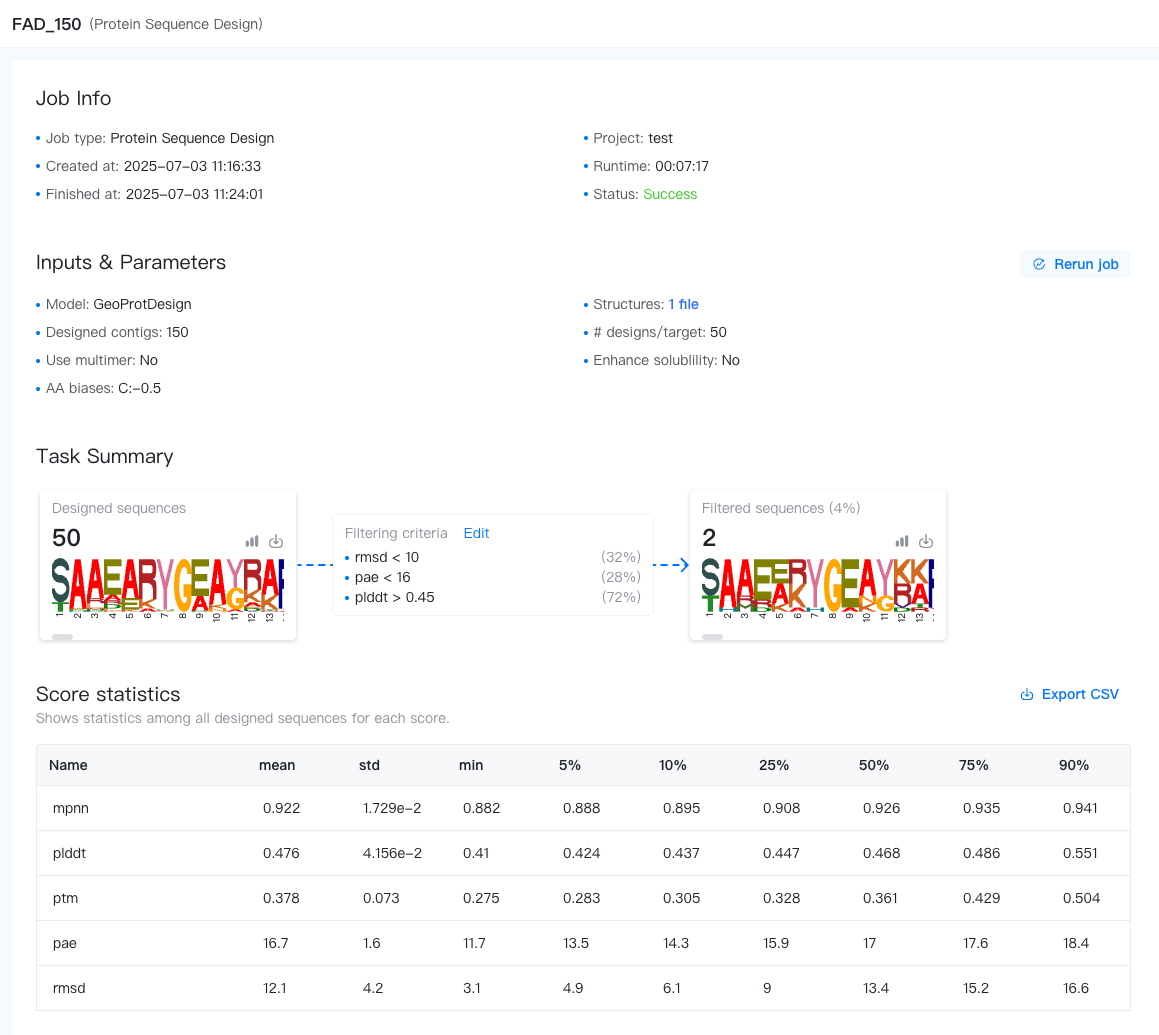
Task: Edit the filtering criteria
Action: pos(476,533)
